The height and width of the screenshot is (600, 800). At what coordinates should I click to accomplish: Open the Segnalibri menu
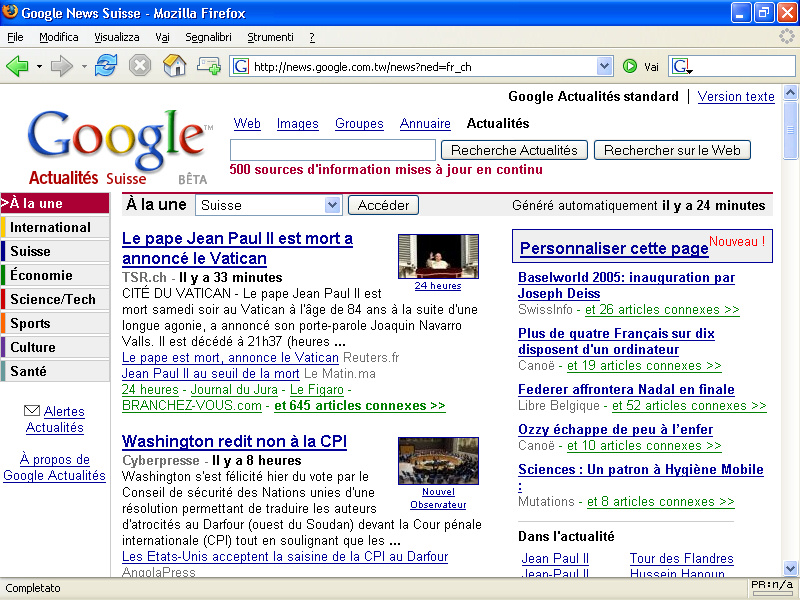point(208,37)
